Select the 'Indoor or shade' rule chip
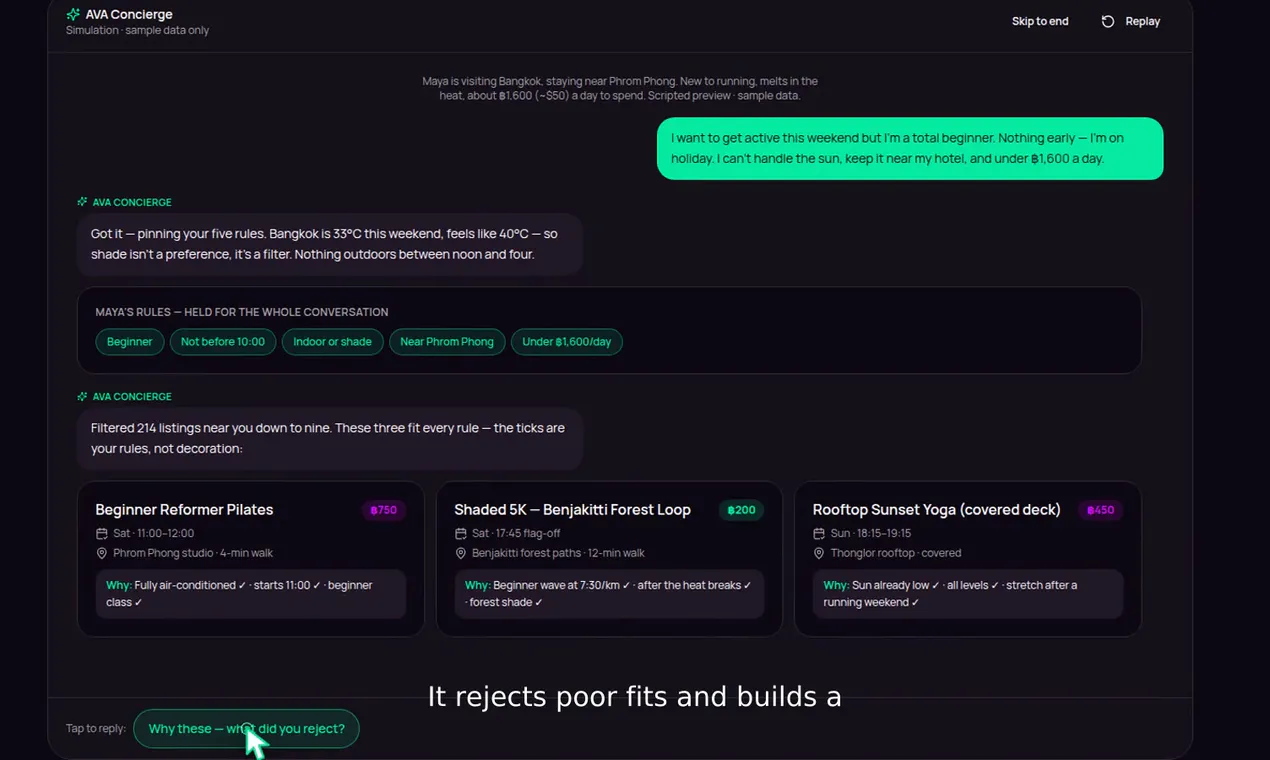 click(332, 342)
